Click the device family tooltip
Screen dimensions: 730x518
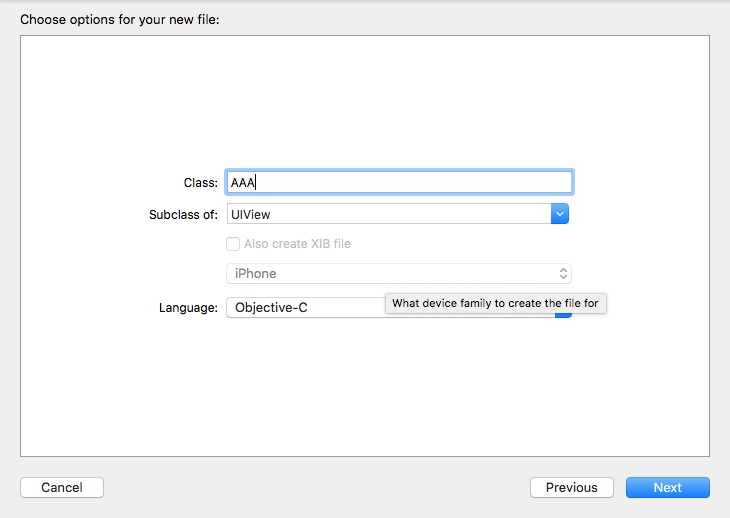coord(495,303)
